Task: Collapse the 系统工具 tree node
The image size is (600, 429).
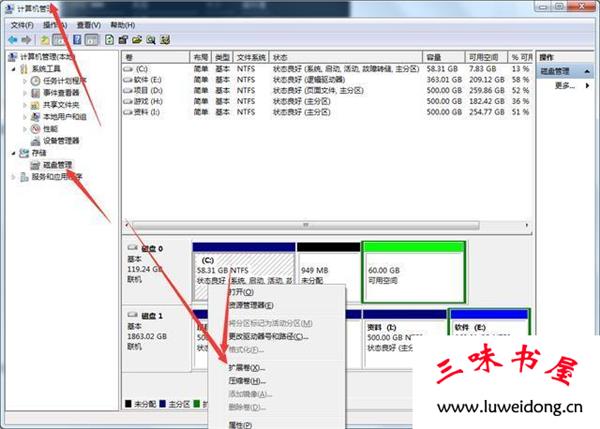Action: (13, 68)
